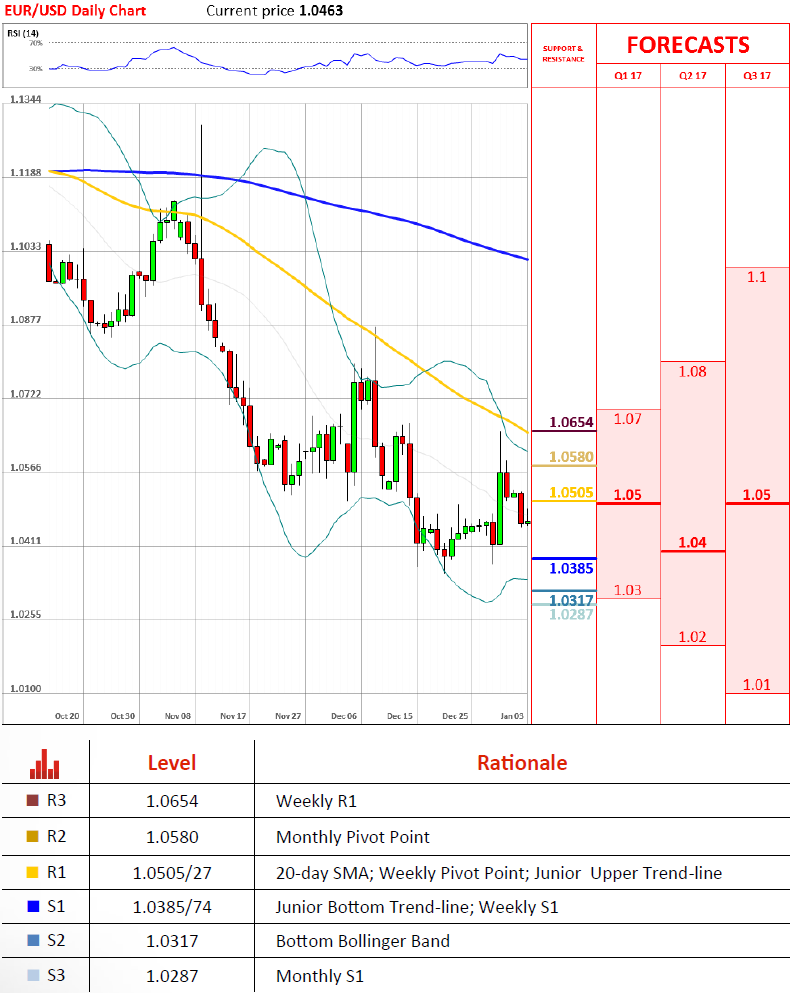Viewport: 791px width, 993px height.
Task: Click the table cell 1.0505/27
Action: click(x=172, y=873)
